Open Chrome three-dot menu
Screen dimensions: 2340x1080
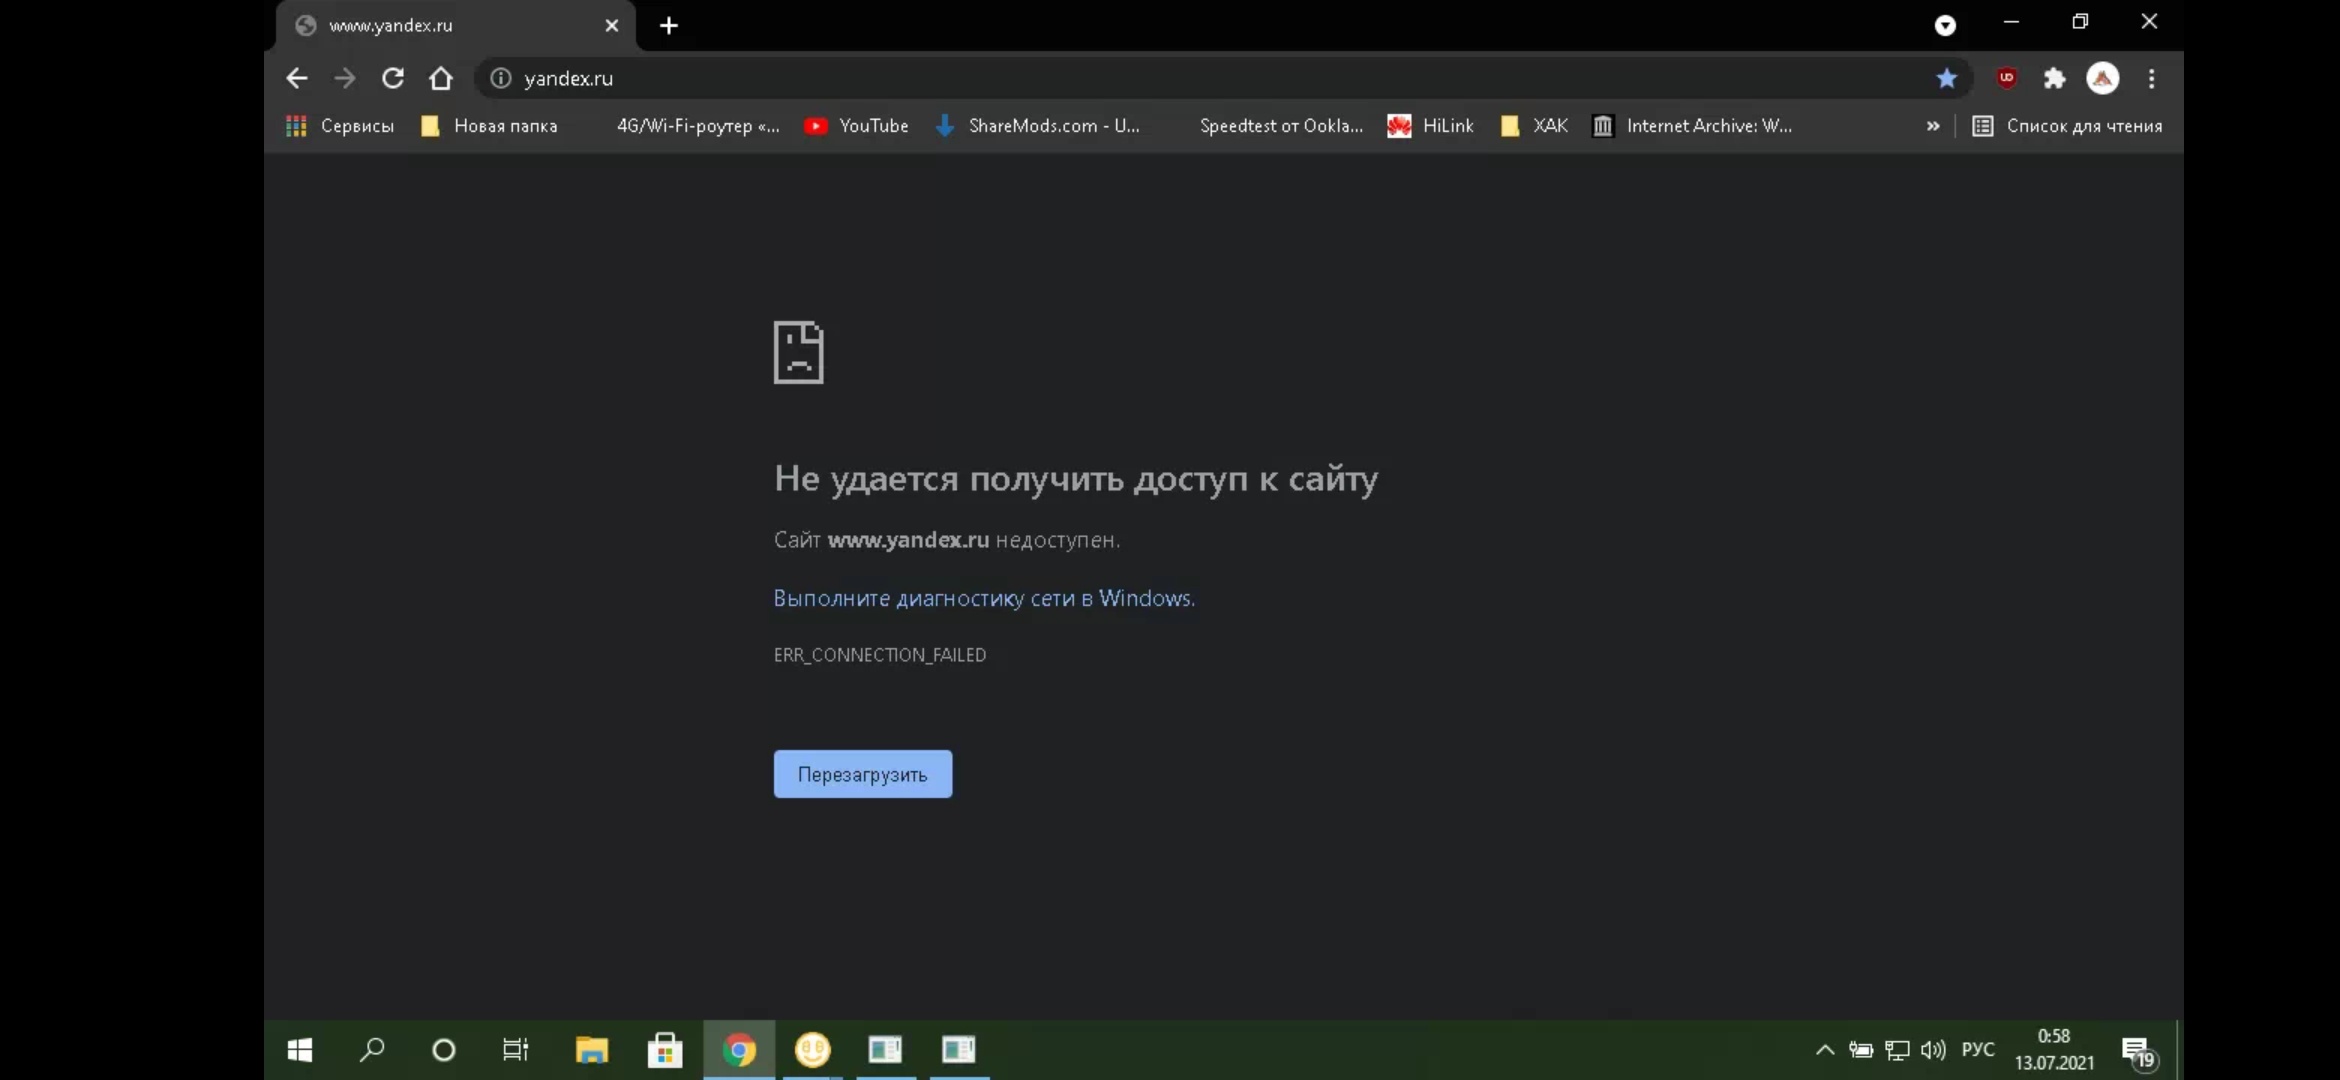click(2151, 78)
